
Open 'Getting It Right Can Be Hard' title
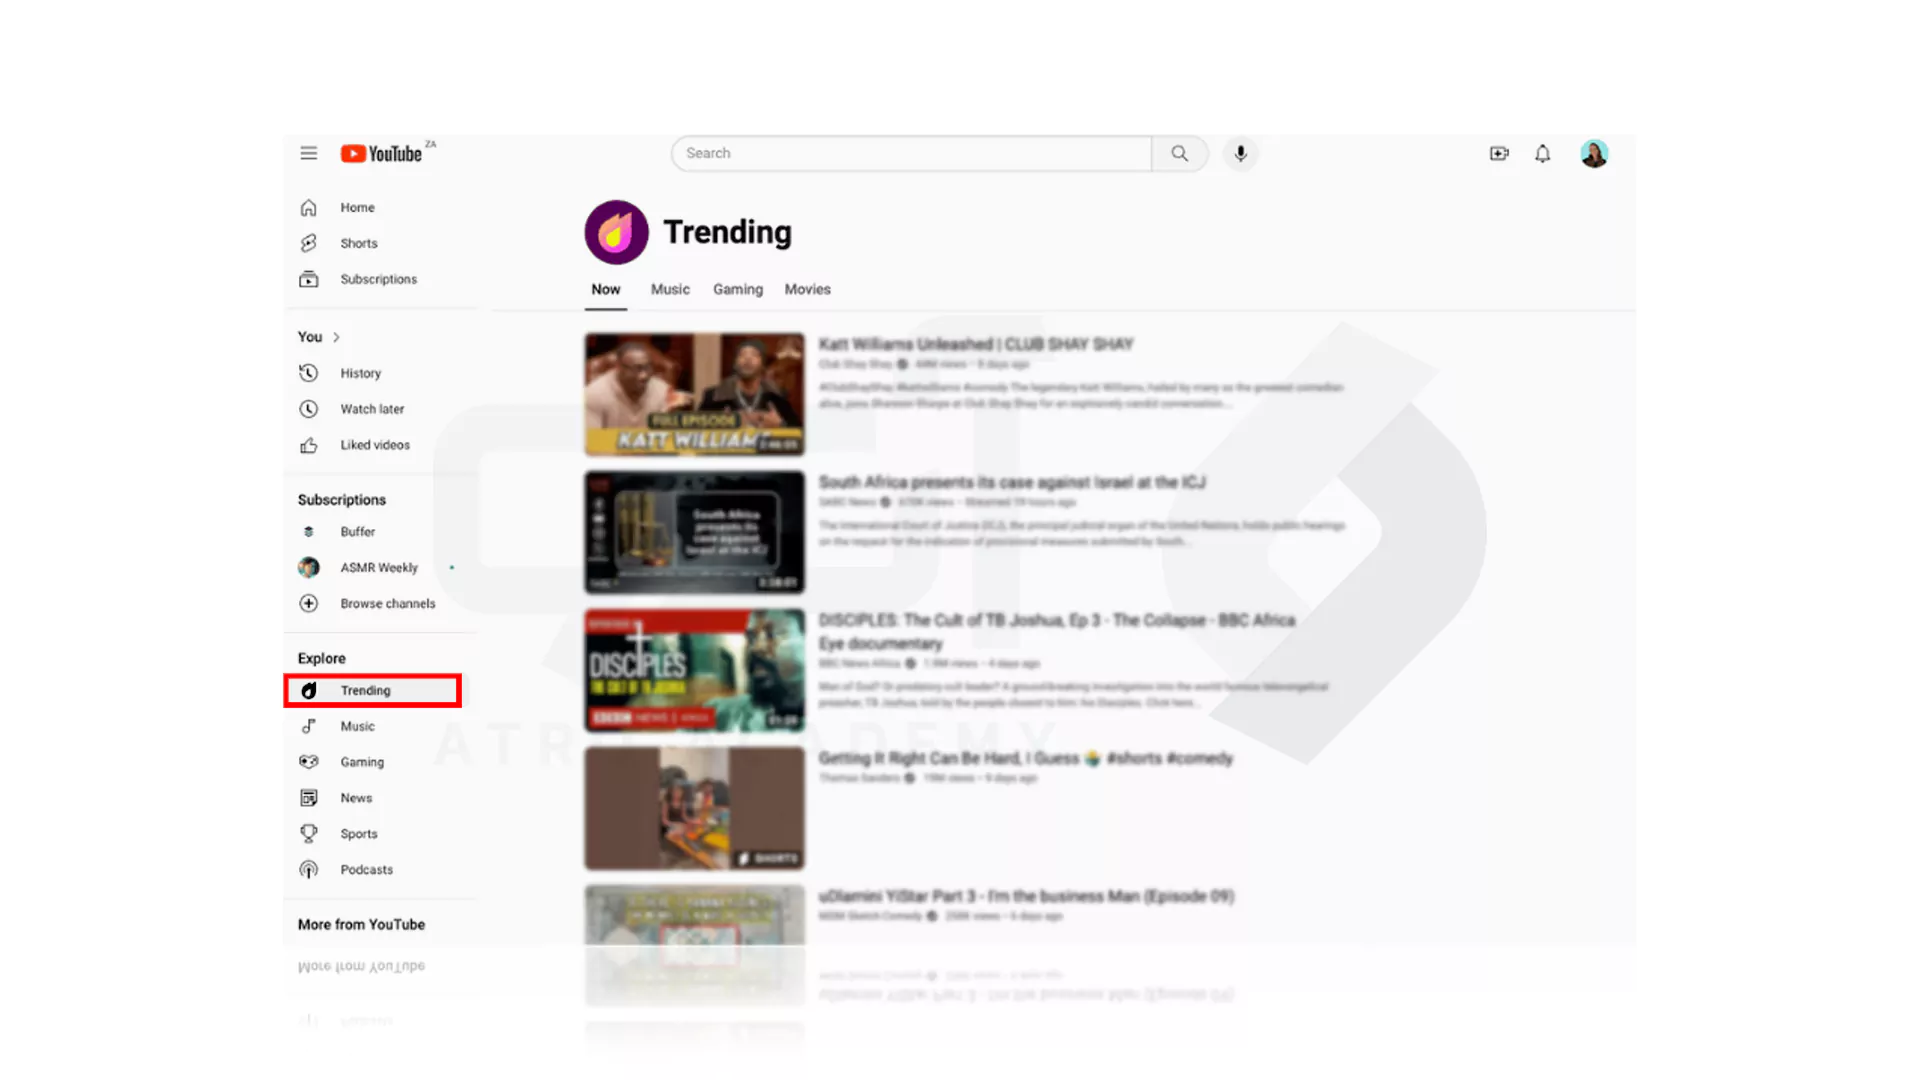pyautogui.click(x=1026, y=758)
